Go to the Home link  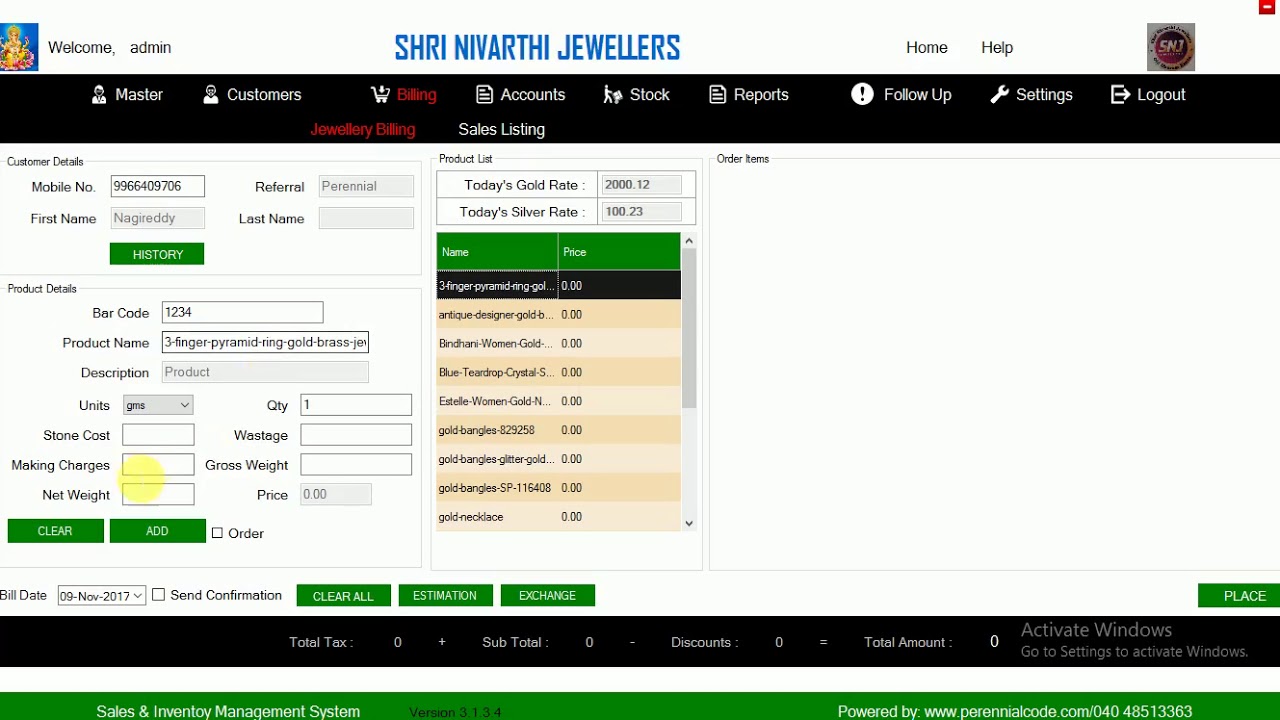click(927, 48)
